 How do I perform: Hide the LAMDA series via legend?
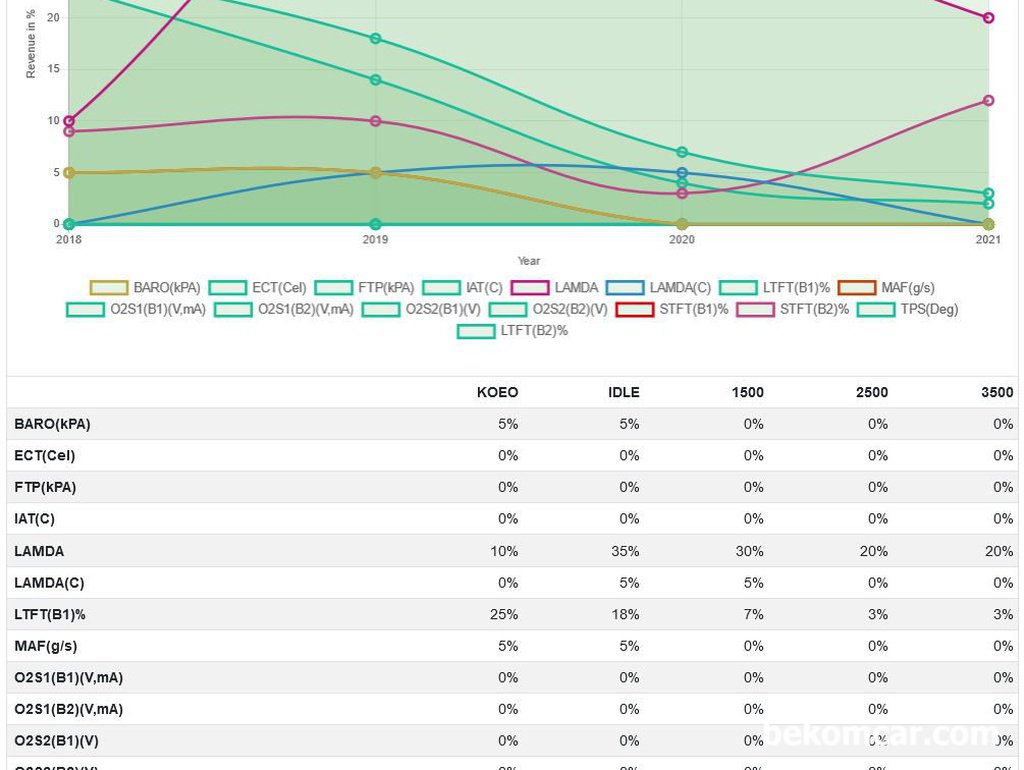coord(530,287)
